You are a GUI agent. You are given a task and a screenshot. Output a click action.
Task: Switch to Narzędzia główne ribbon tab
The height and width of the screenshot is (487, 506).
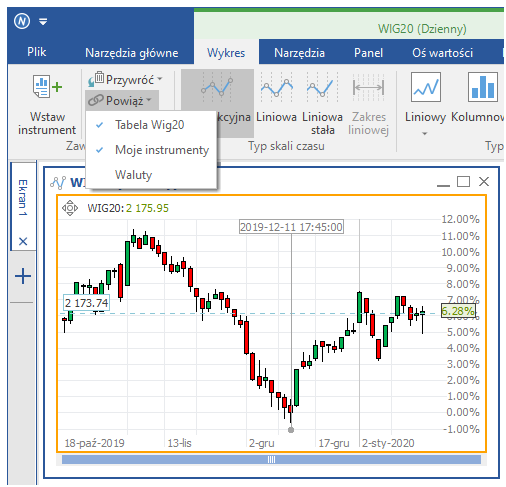pyautogui.click(x=132, y=53)
